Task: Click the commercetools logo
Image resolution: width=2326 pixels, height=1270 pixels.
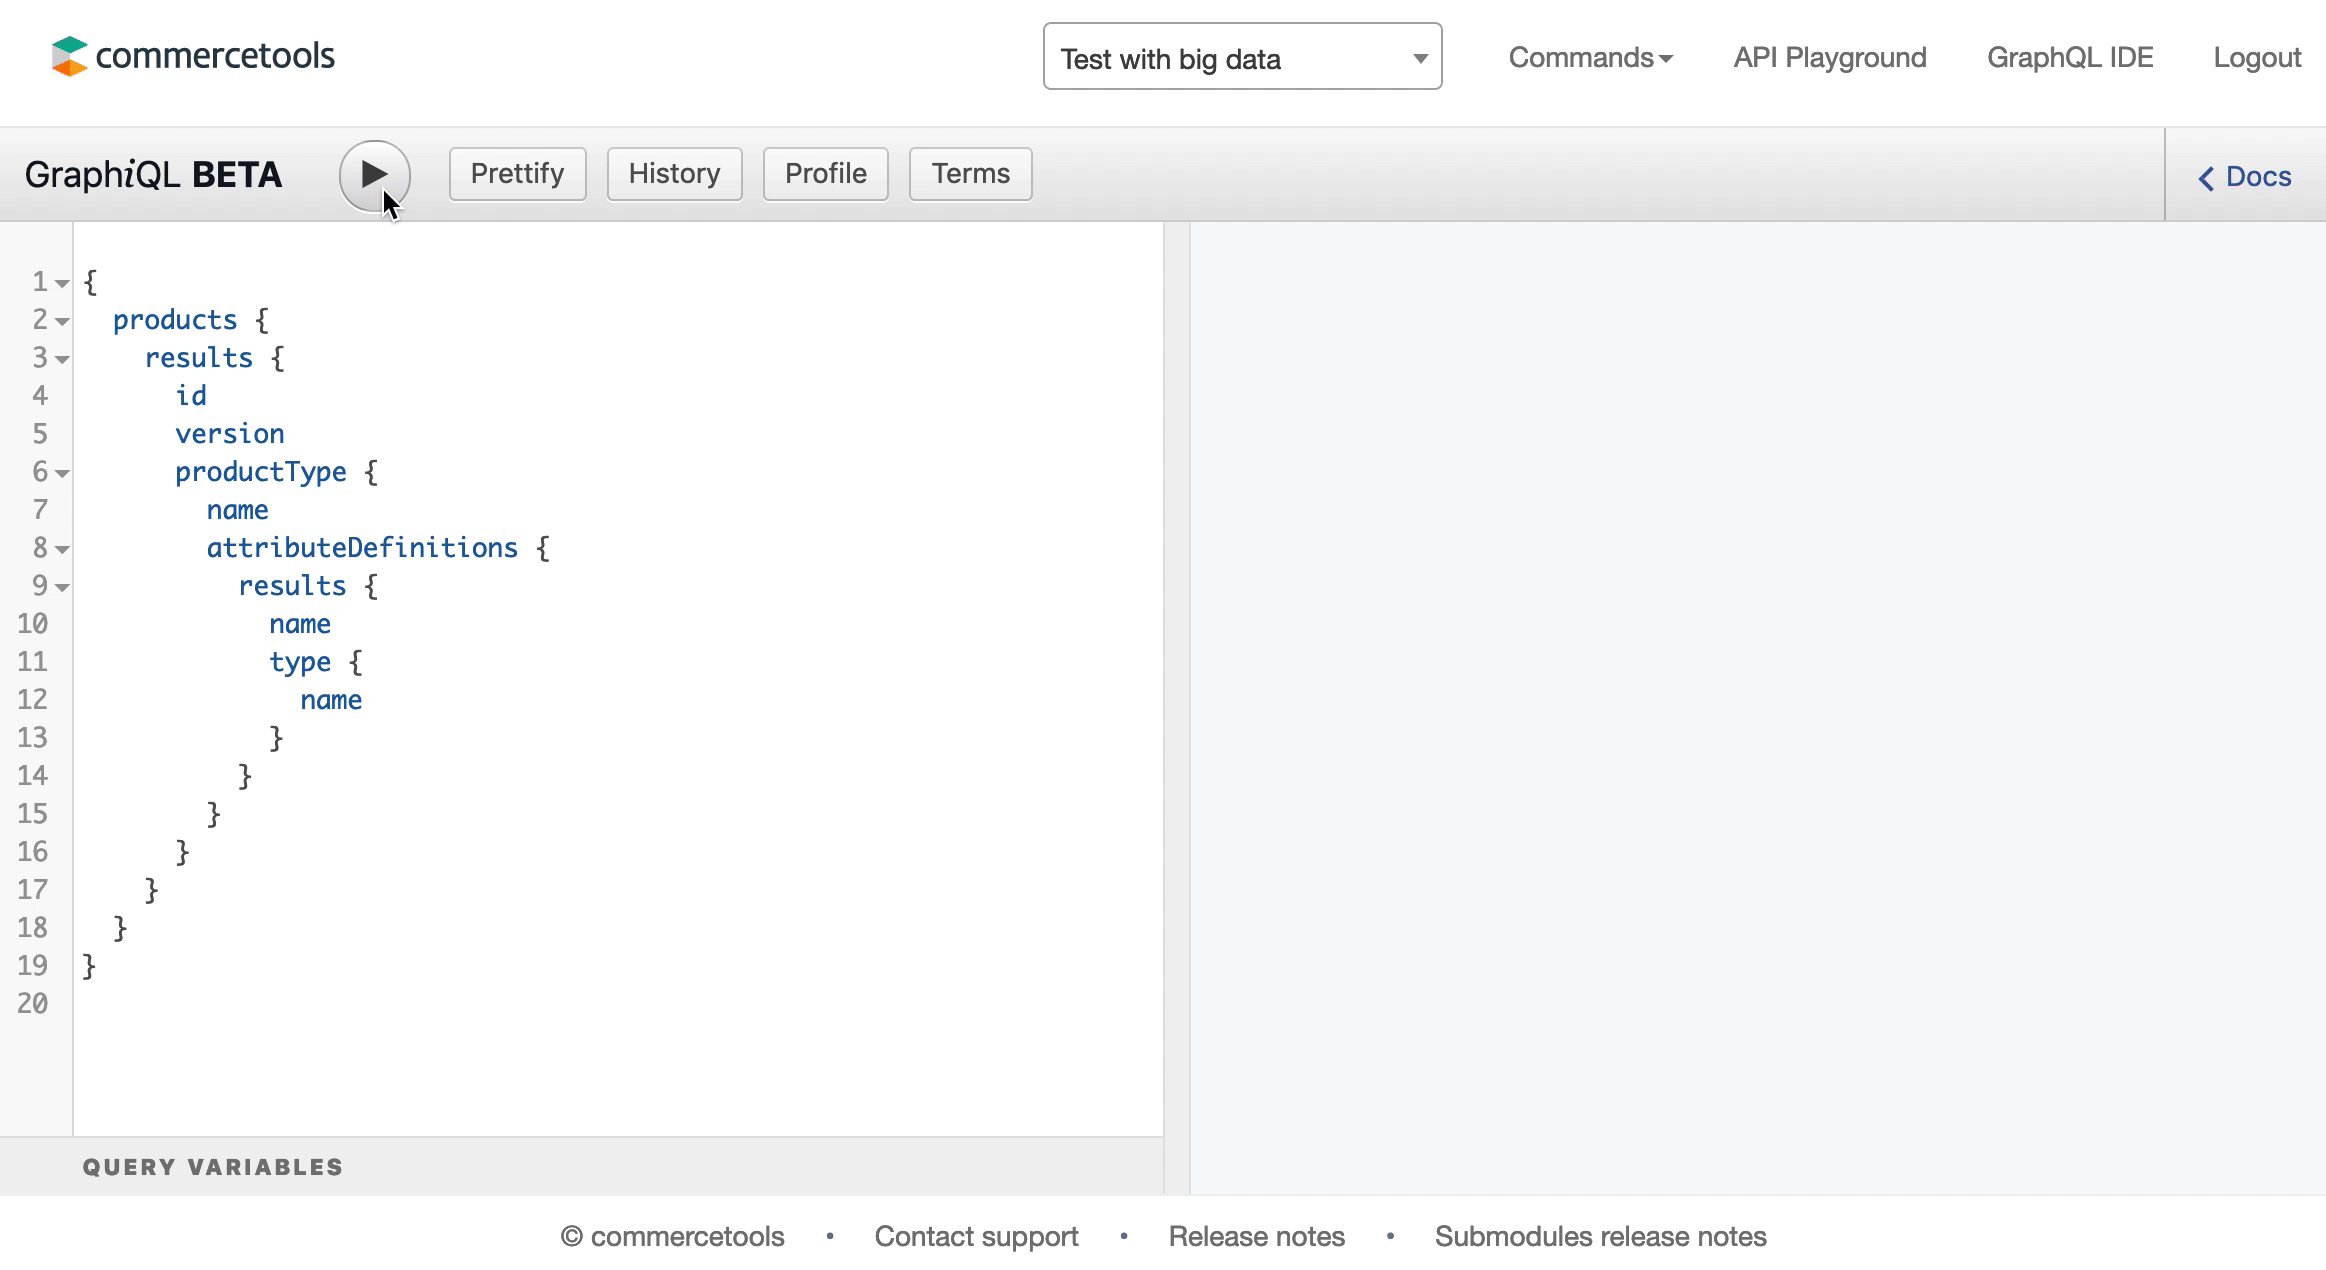Action: point(192,55)
